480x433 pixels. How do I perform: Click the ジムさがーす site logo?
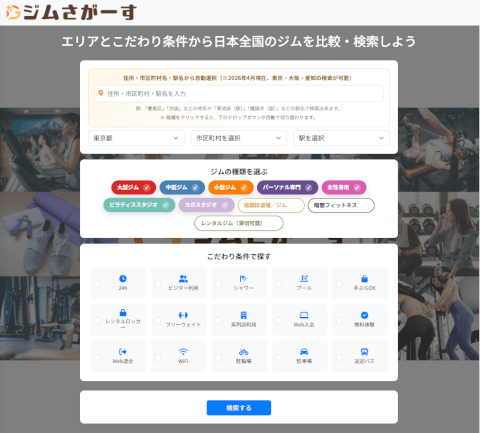(71, 12)
